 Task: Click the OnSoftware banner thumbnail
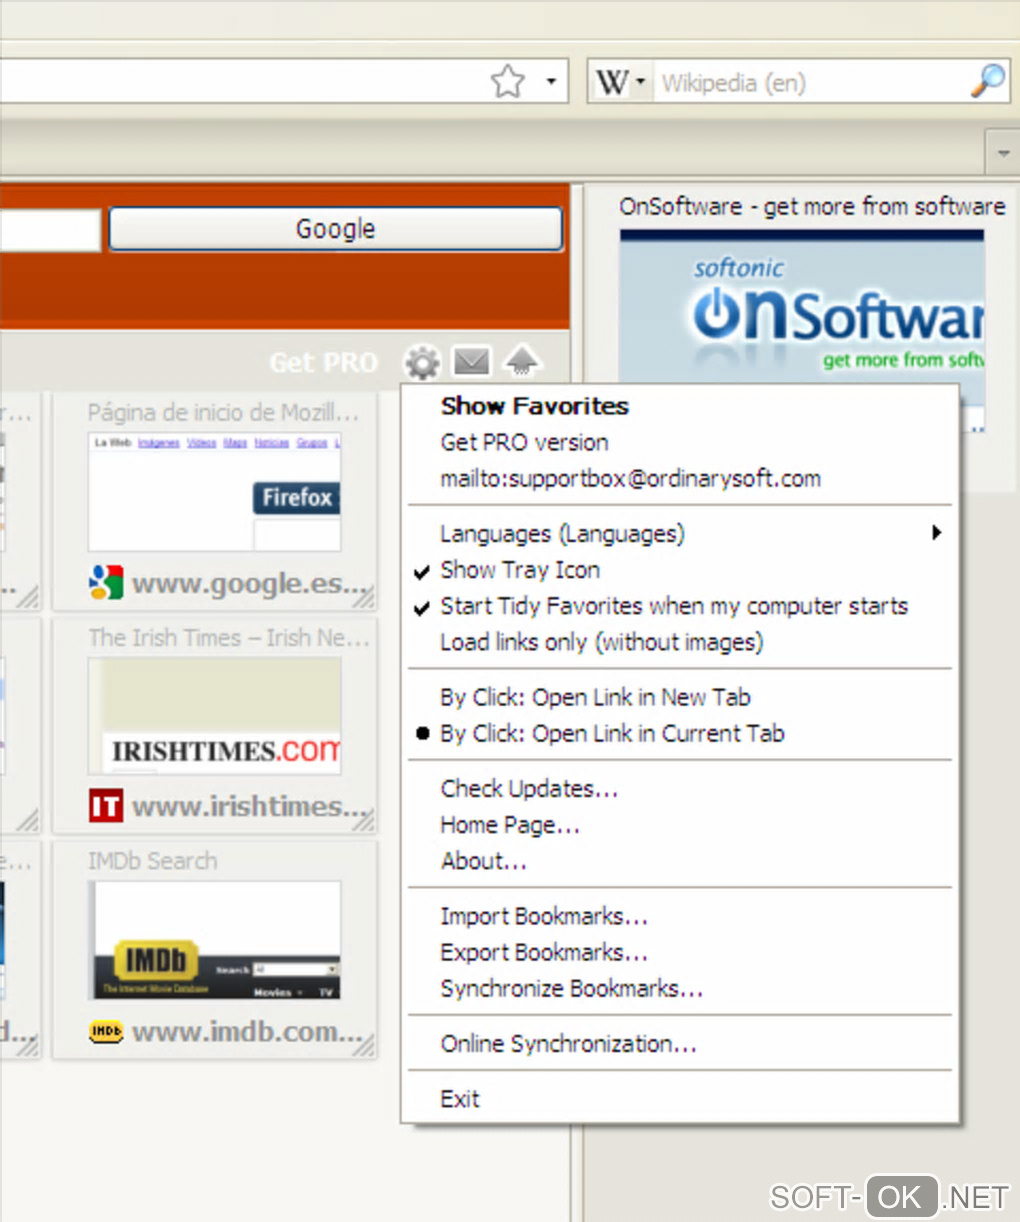pyautogui.click(x=802, y=305)
